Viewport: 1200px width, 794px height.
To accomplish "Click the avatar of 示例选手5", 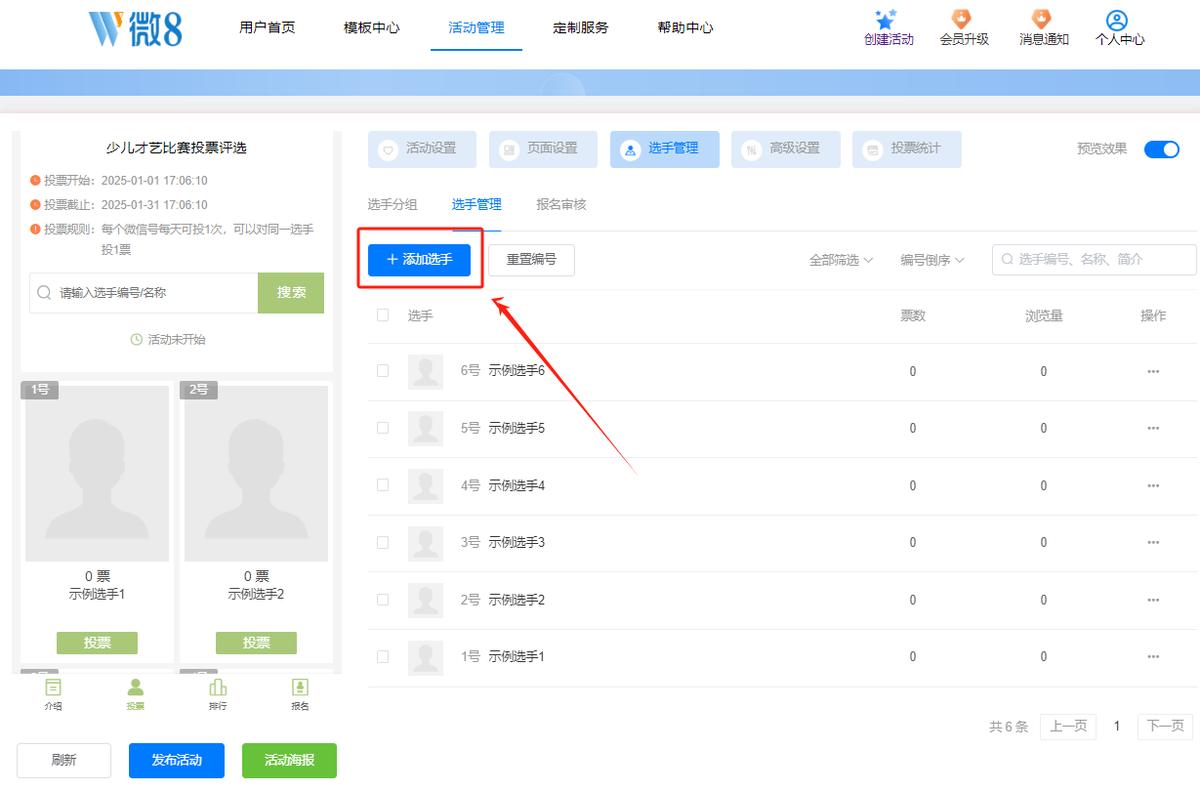I will point(425,429).
